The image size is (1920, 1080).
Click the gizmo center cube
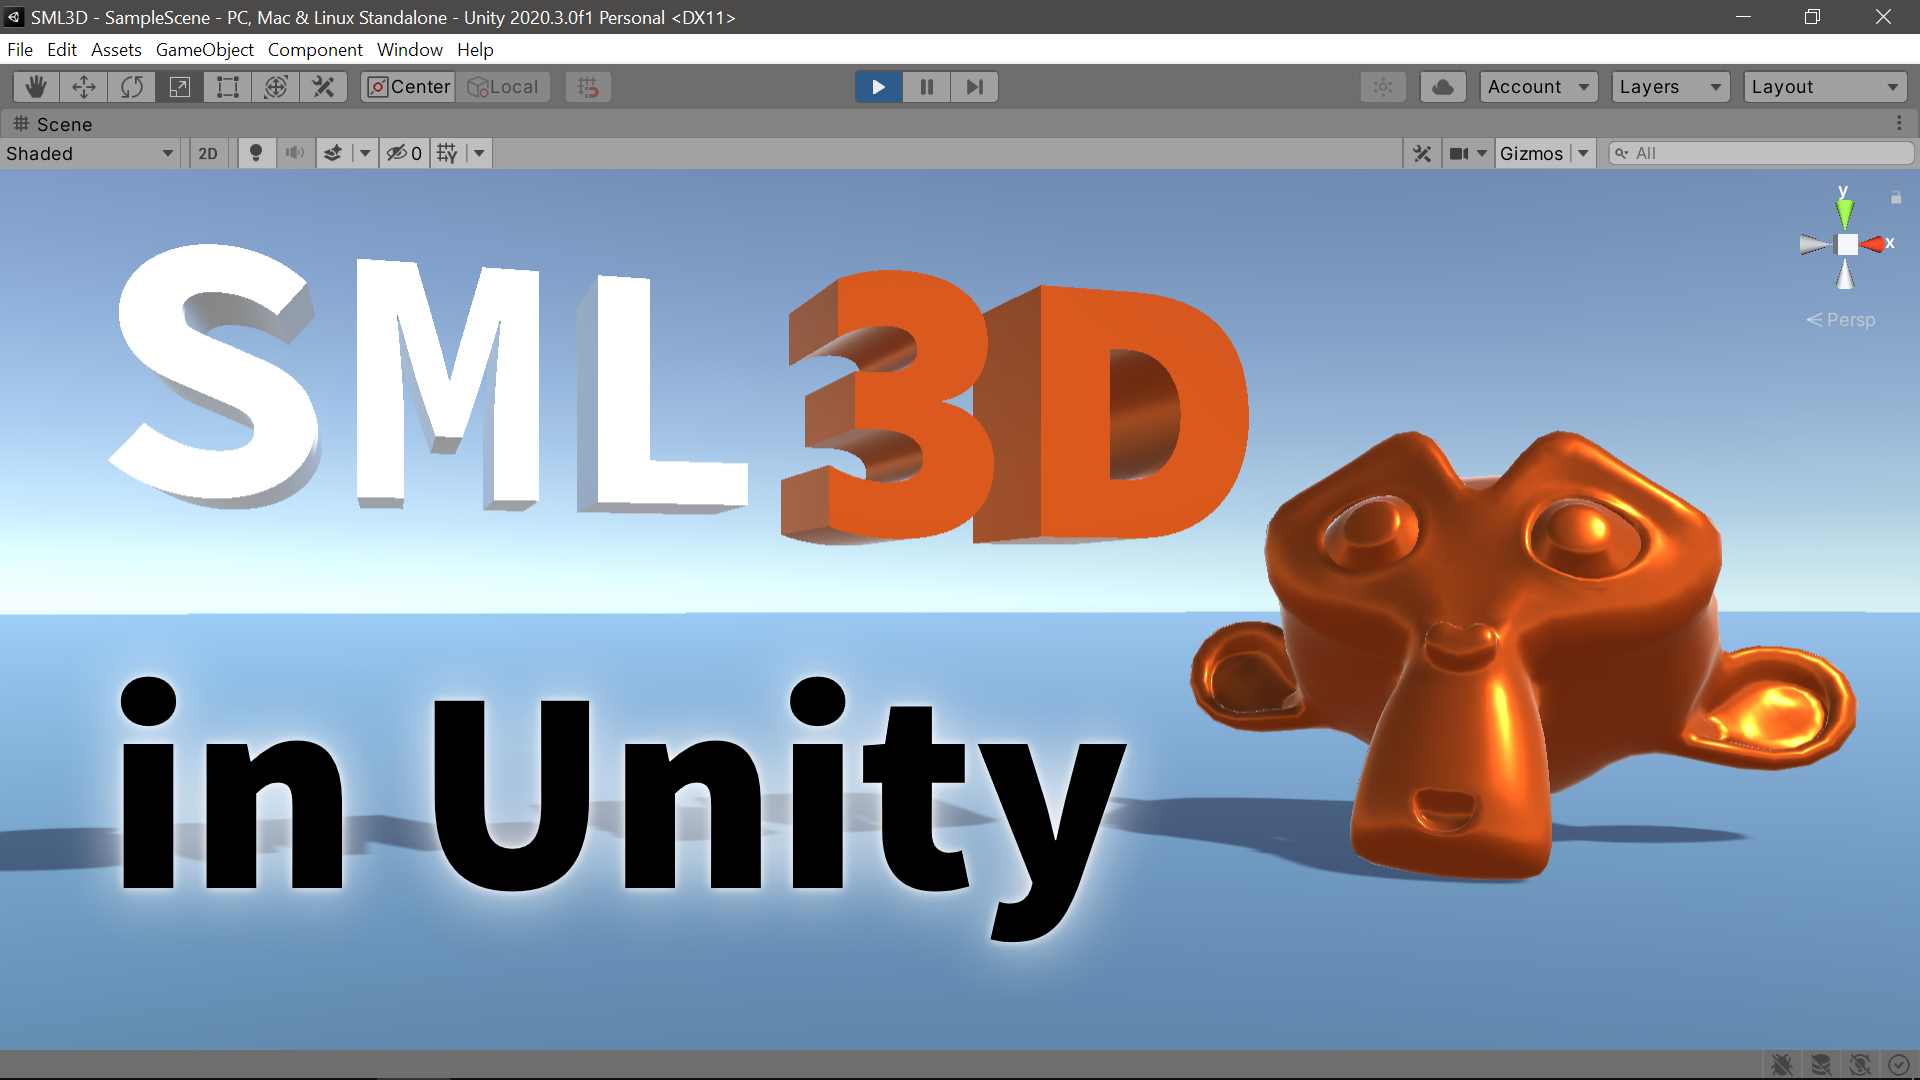pos(1847,244)
